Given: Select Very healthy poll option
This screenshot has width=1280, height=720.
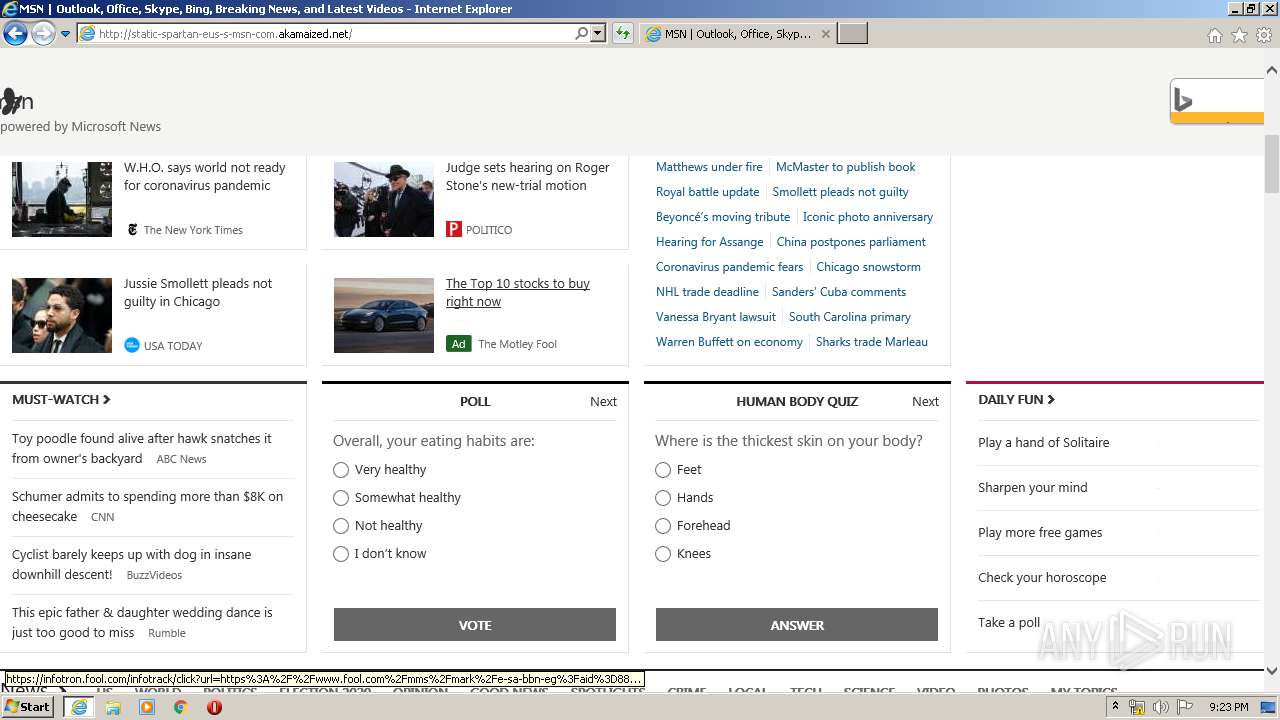Looking at the screenshot, I should click(341, 470).
